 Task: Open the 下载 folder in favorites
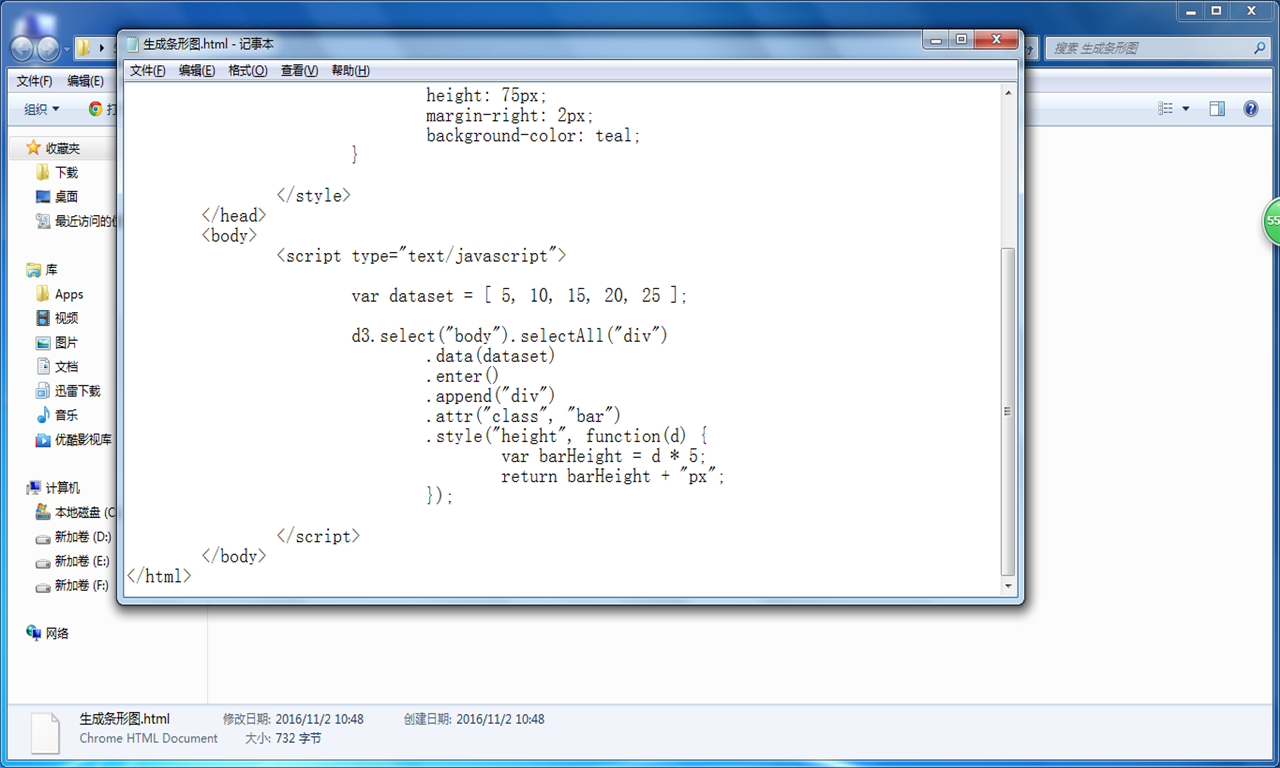pyautogui.click(x=66, y=172)
